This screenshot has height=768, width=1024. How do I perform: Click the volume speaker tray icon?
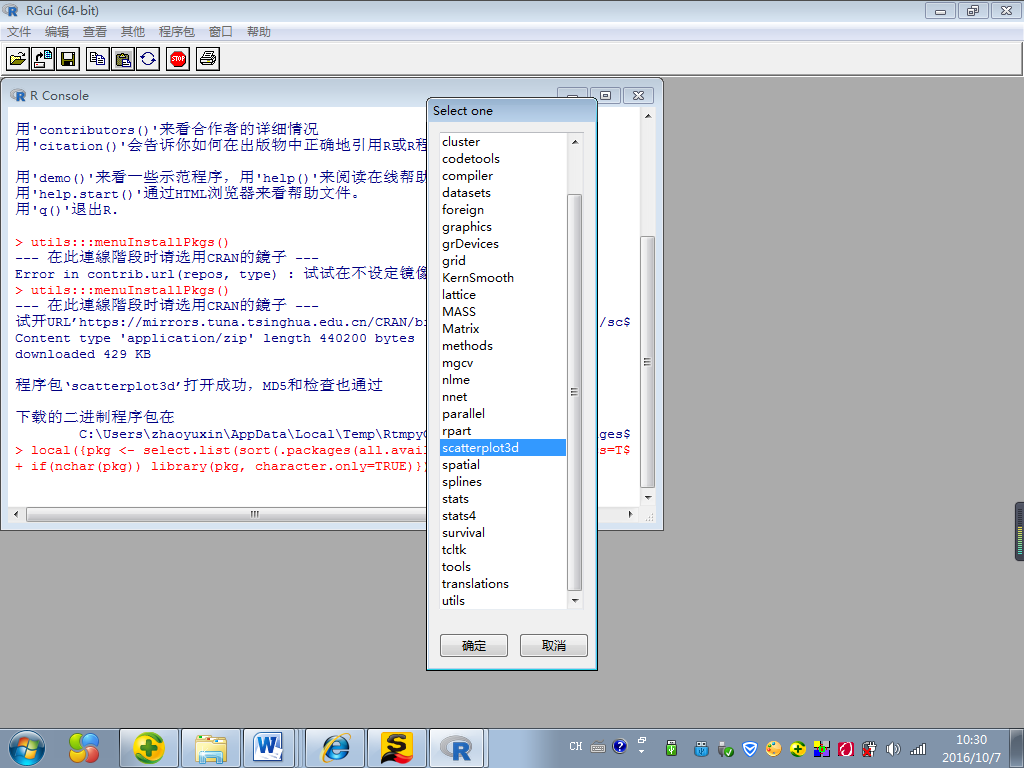893,748
